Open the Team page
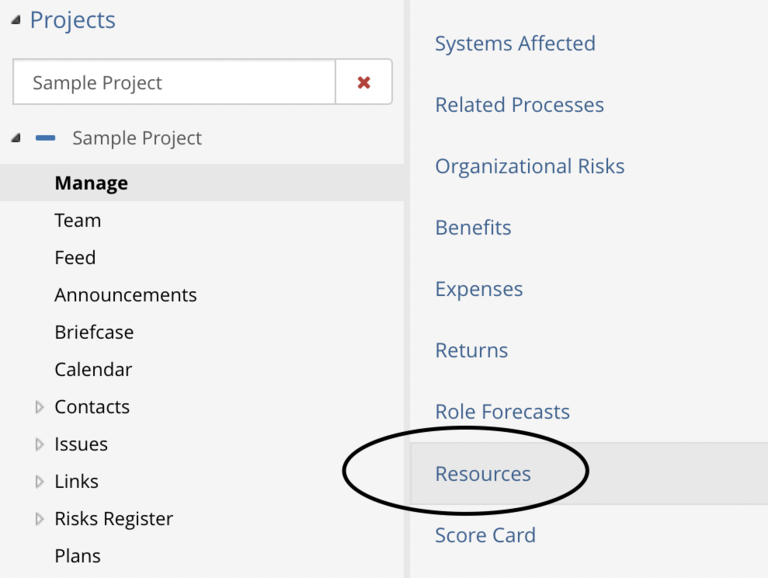Screen dimensions: 768x578 [x=77, y=220]
